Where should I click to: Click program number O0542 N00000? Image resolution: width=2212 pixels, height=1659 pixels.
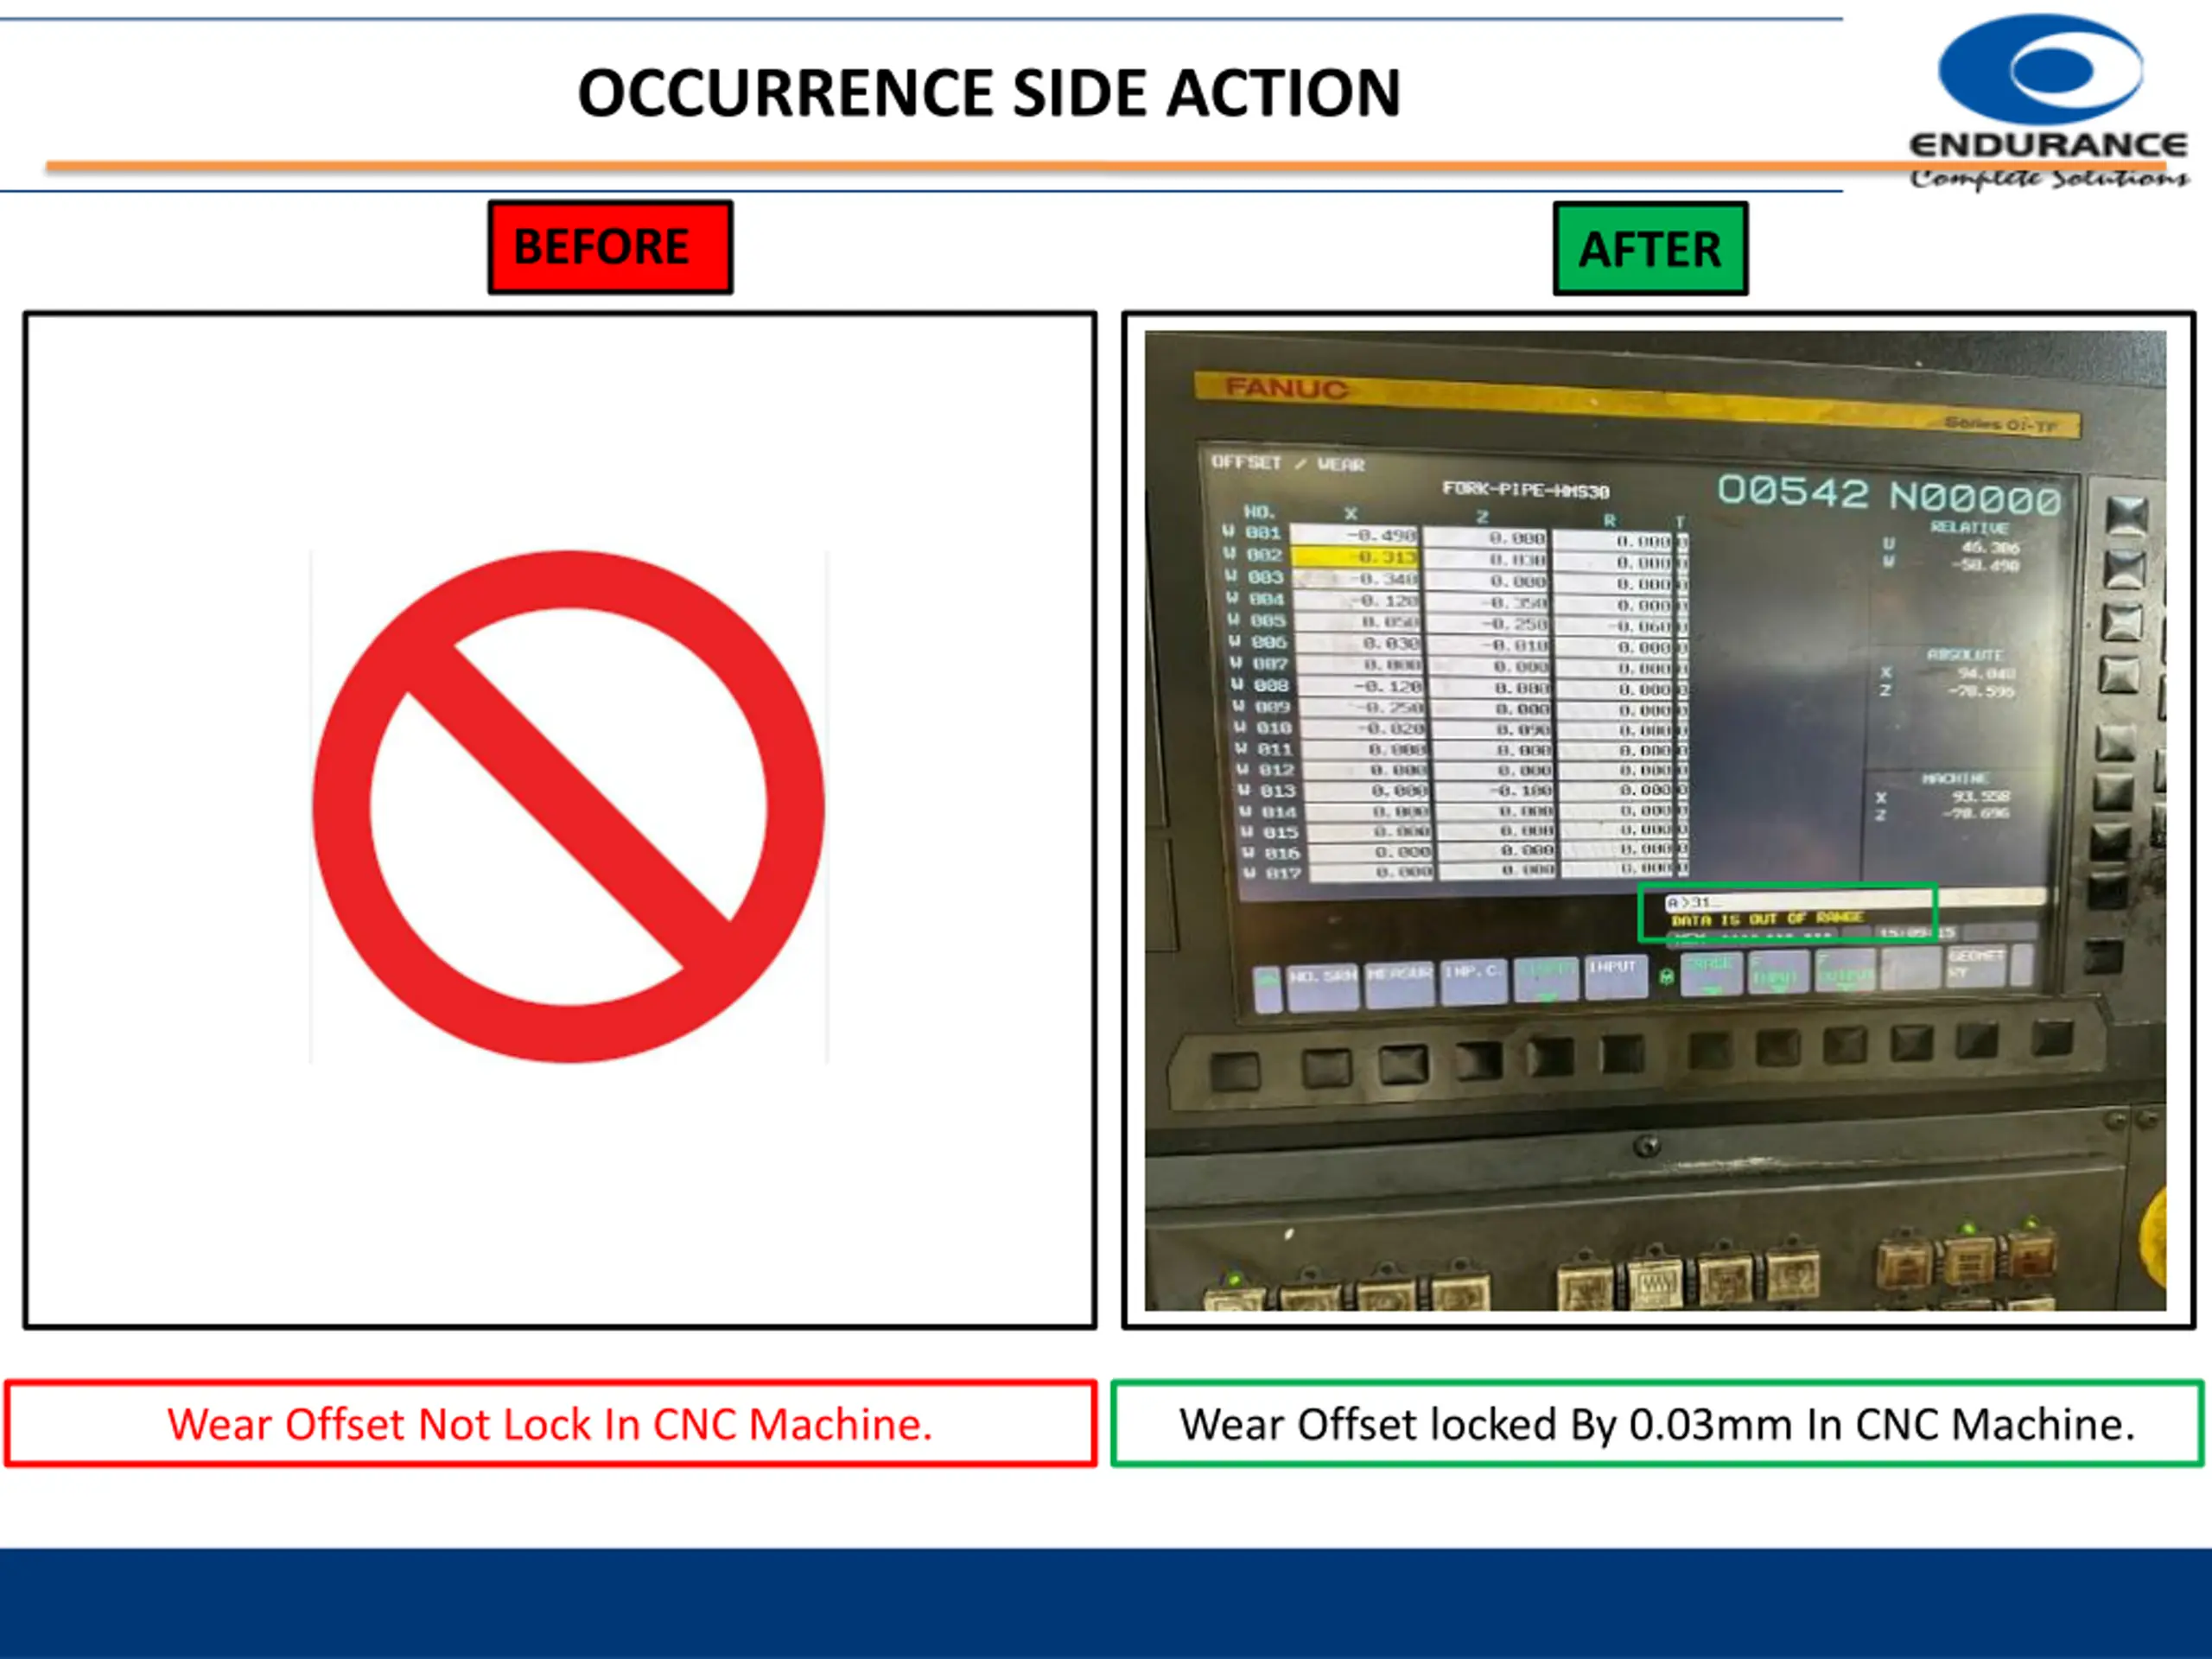tap(1889, 494)
